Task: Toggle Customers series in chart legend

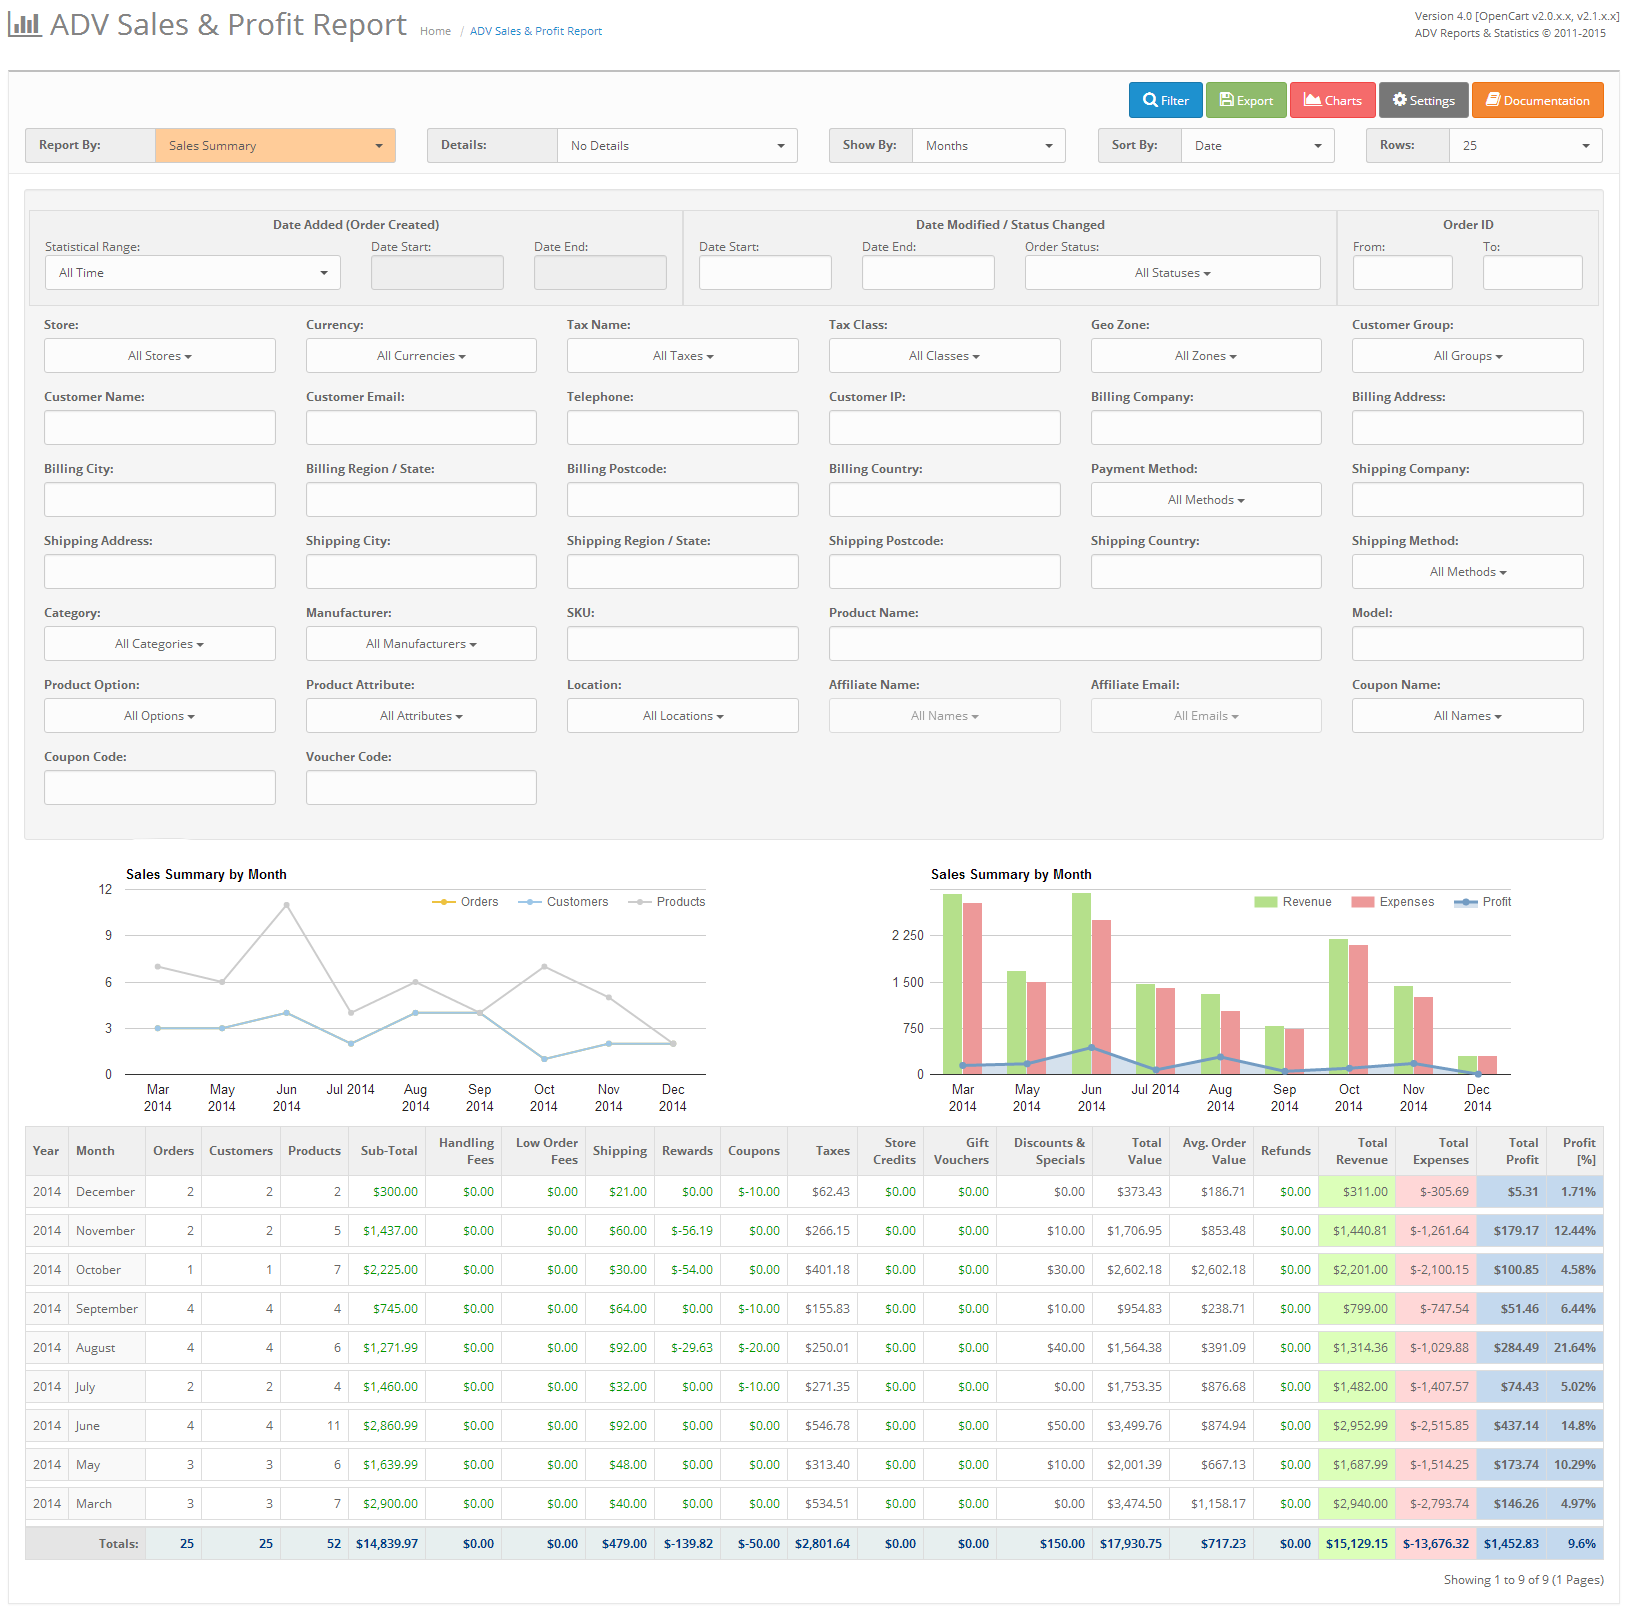Action: click(x=563, y=902)
